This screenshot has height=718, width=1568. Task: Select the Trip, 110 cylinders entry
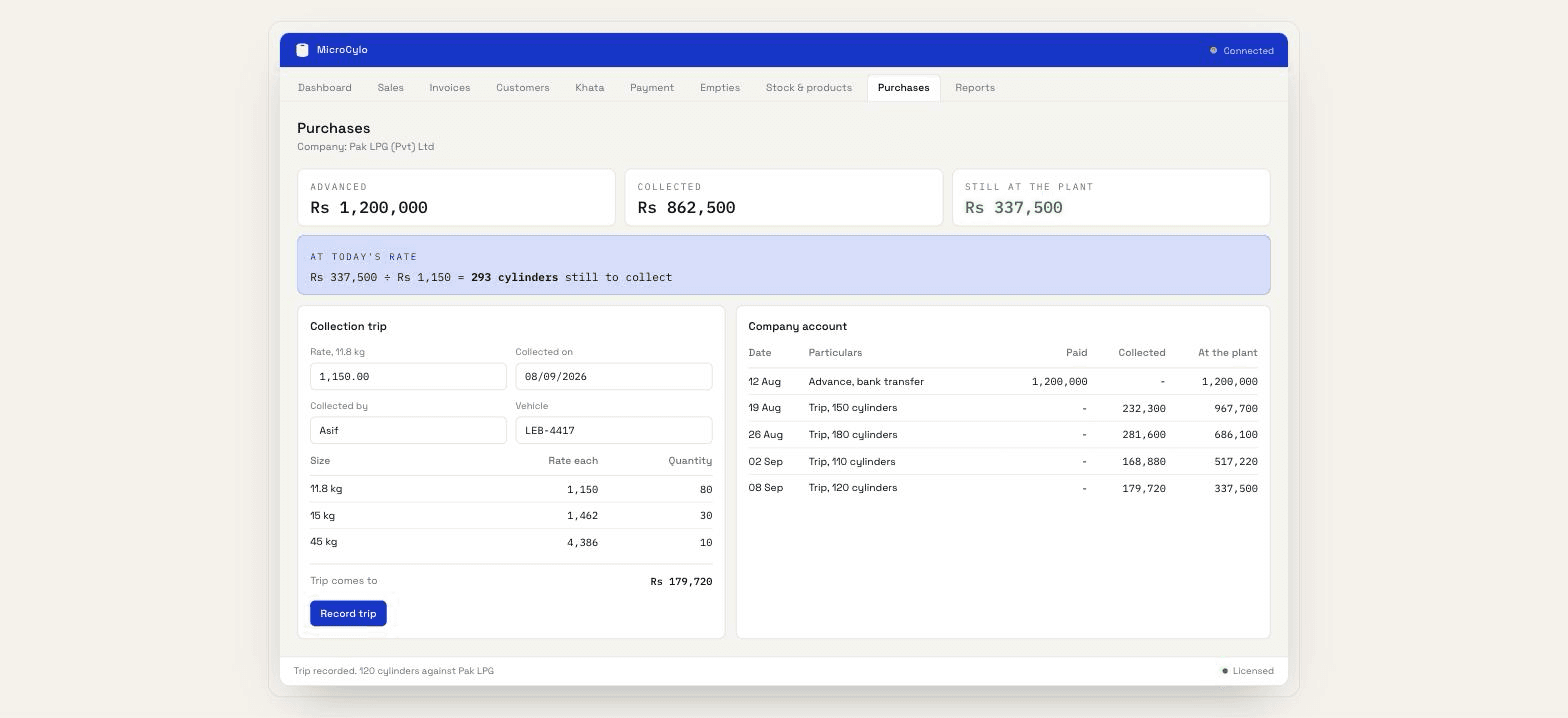[1003, 462]
